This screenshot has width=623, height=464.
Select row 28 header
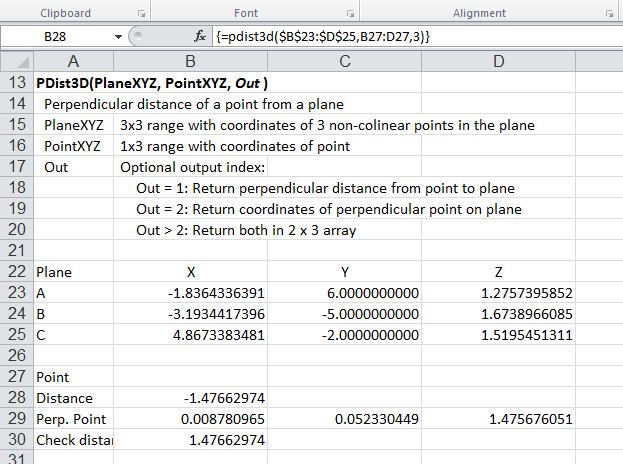(16, 398)
